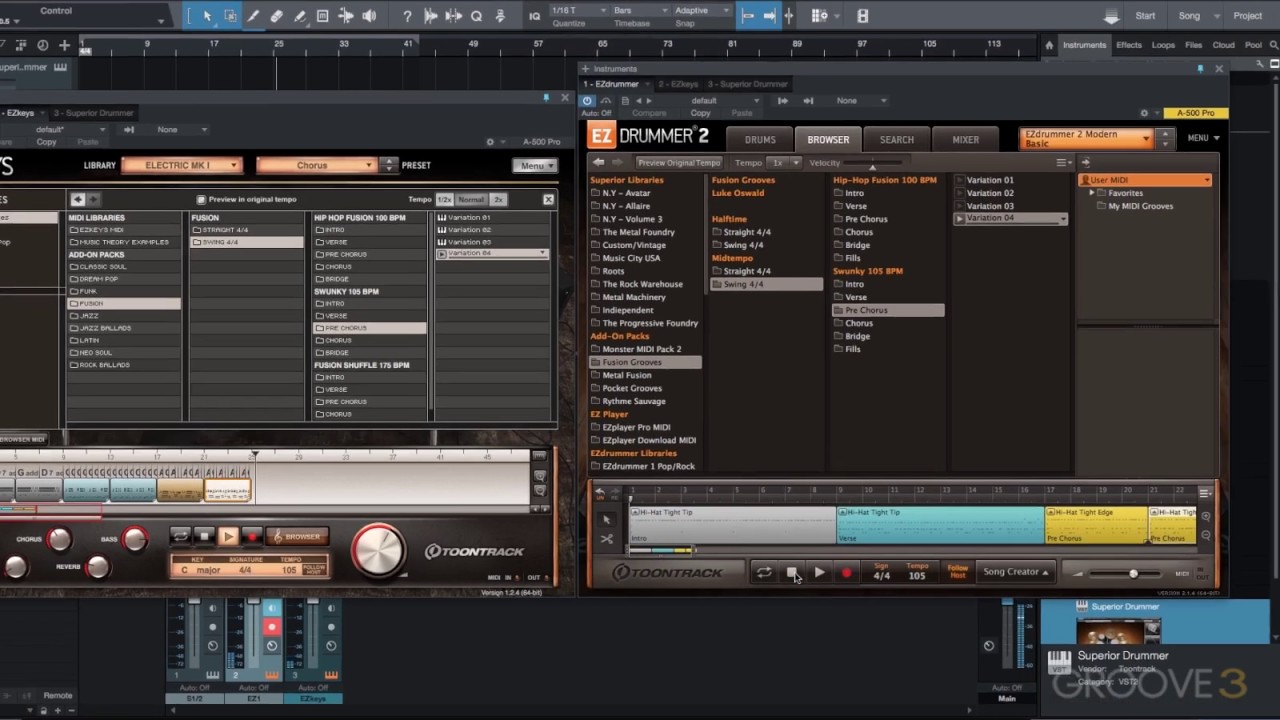Select the Range tool in the toolbar
The image size is (1280, 720).
tap(231, 16)
